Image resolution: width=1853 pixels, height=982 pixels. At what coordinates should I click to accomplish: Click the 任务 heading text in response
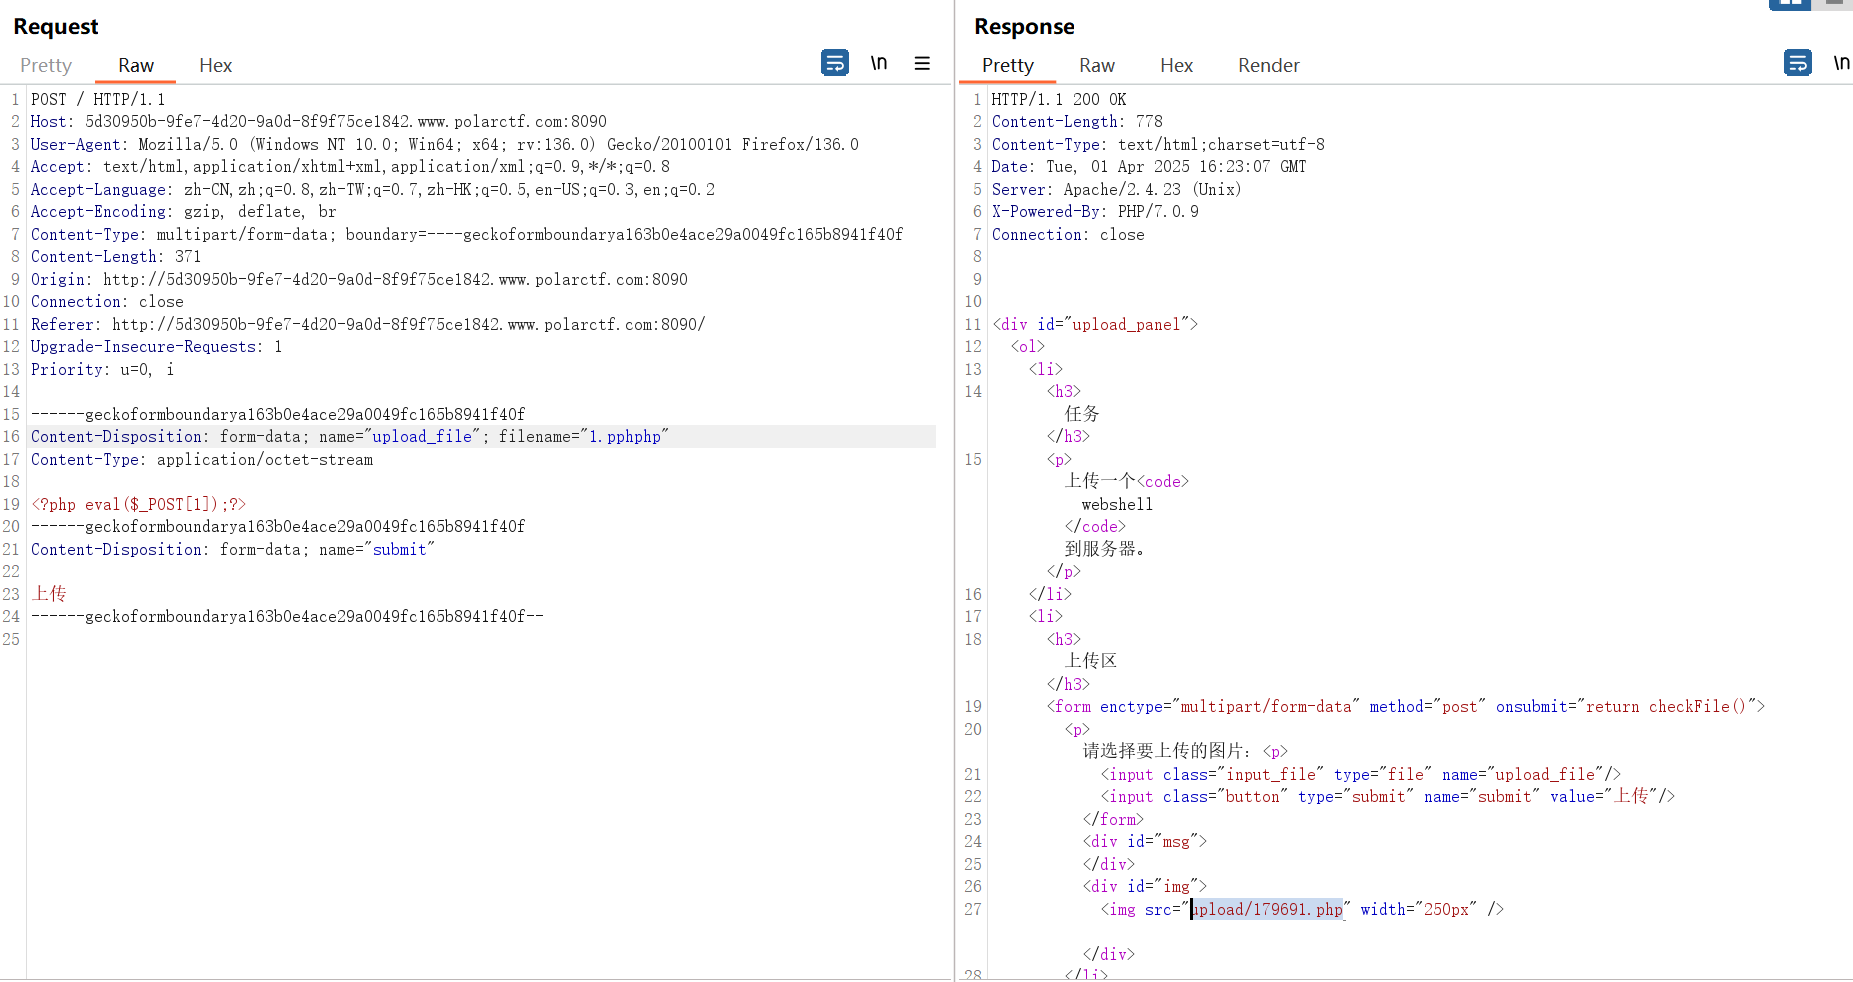point(1082,414)
